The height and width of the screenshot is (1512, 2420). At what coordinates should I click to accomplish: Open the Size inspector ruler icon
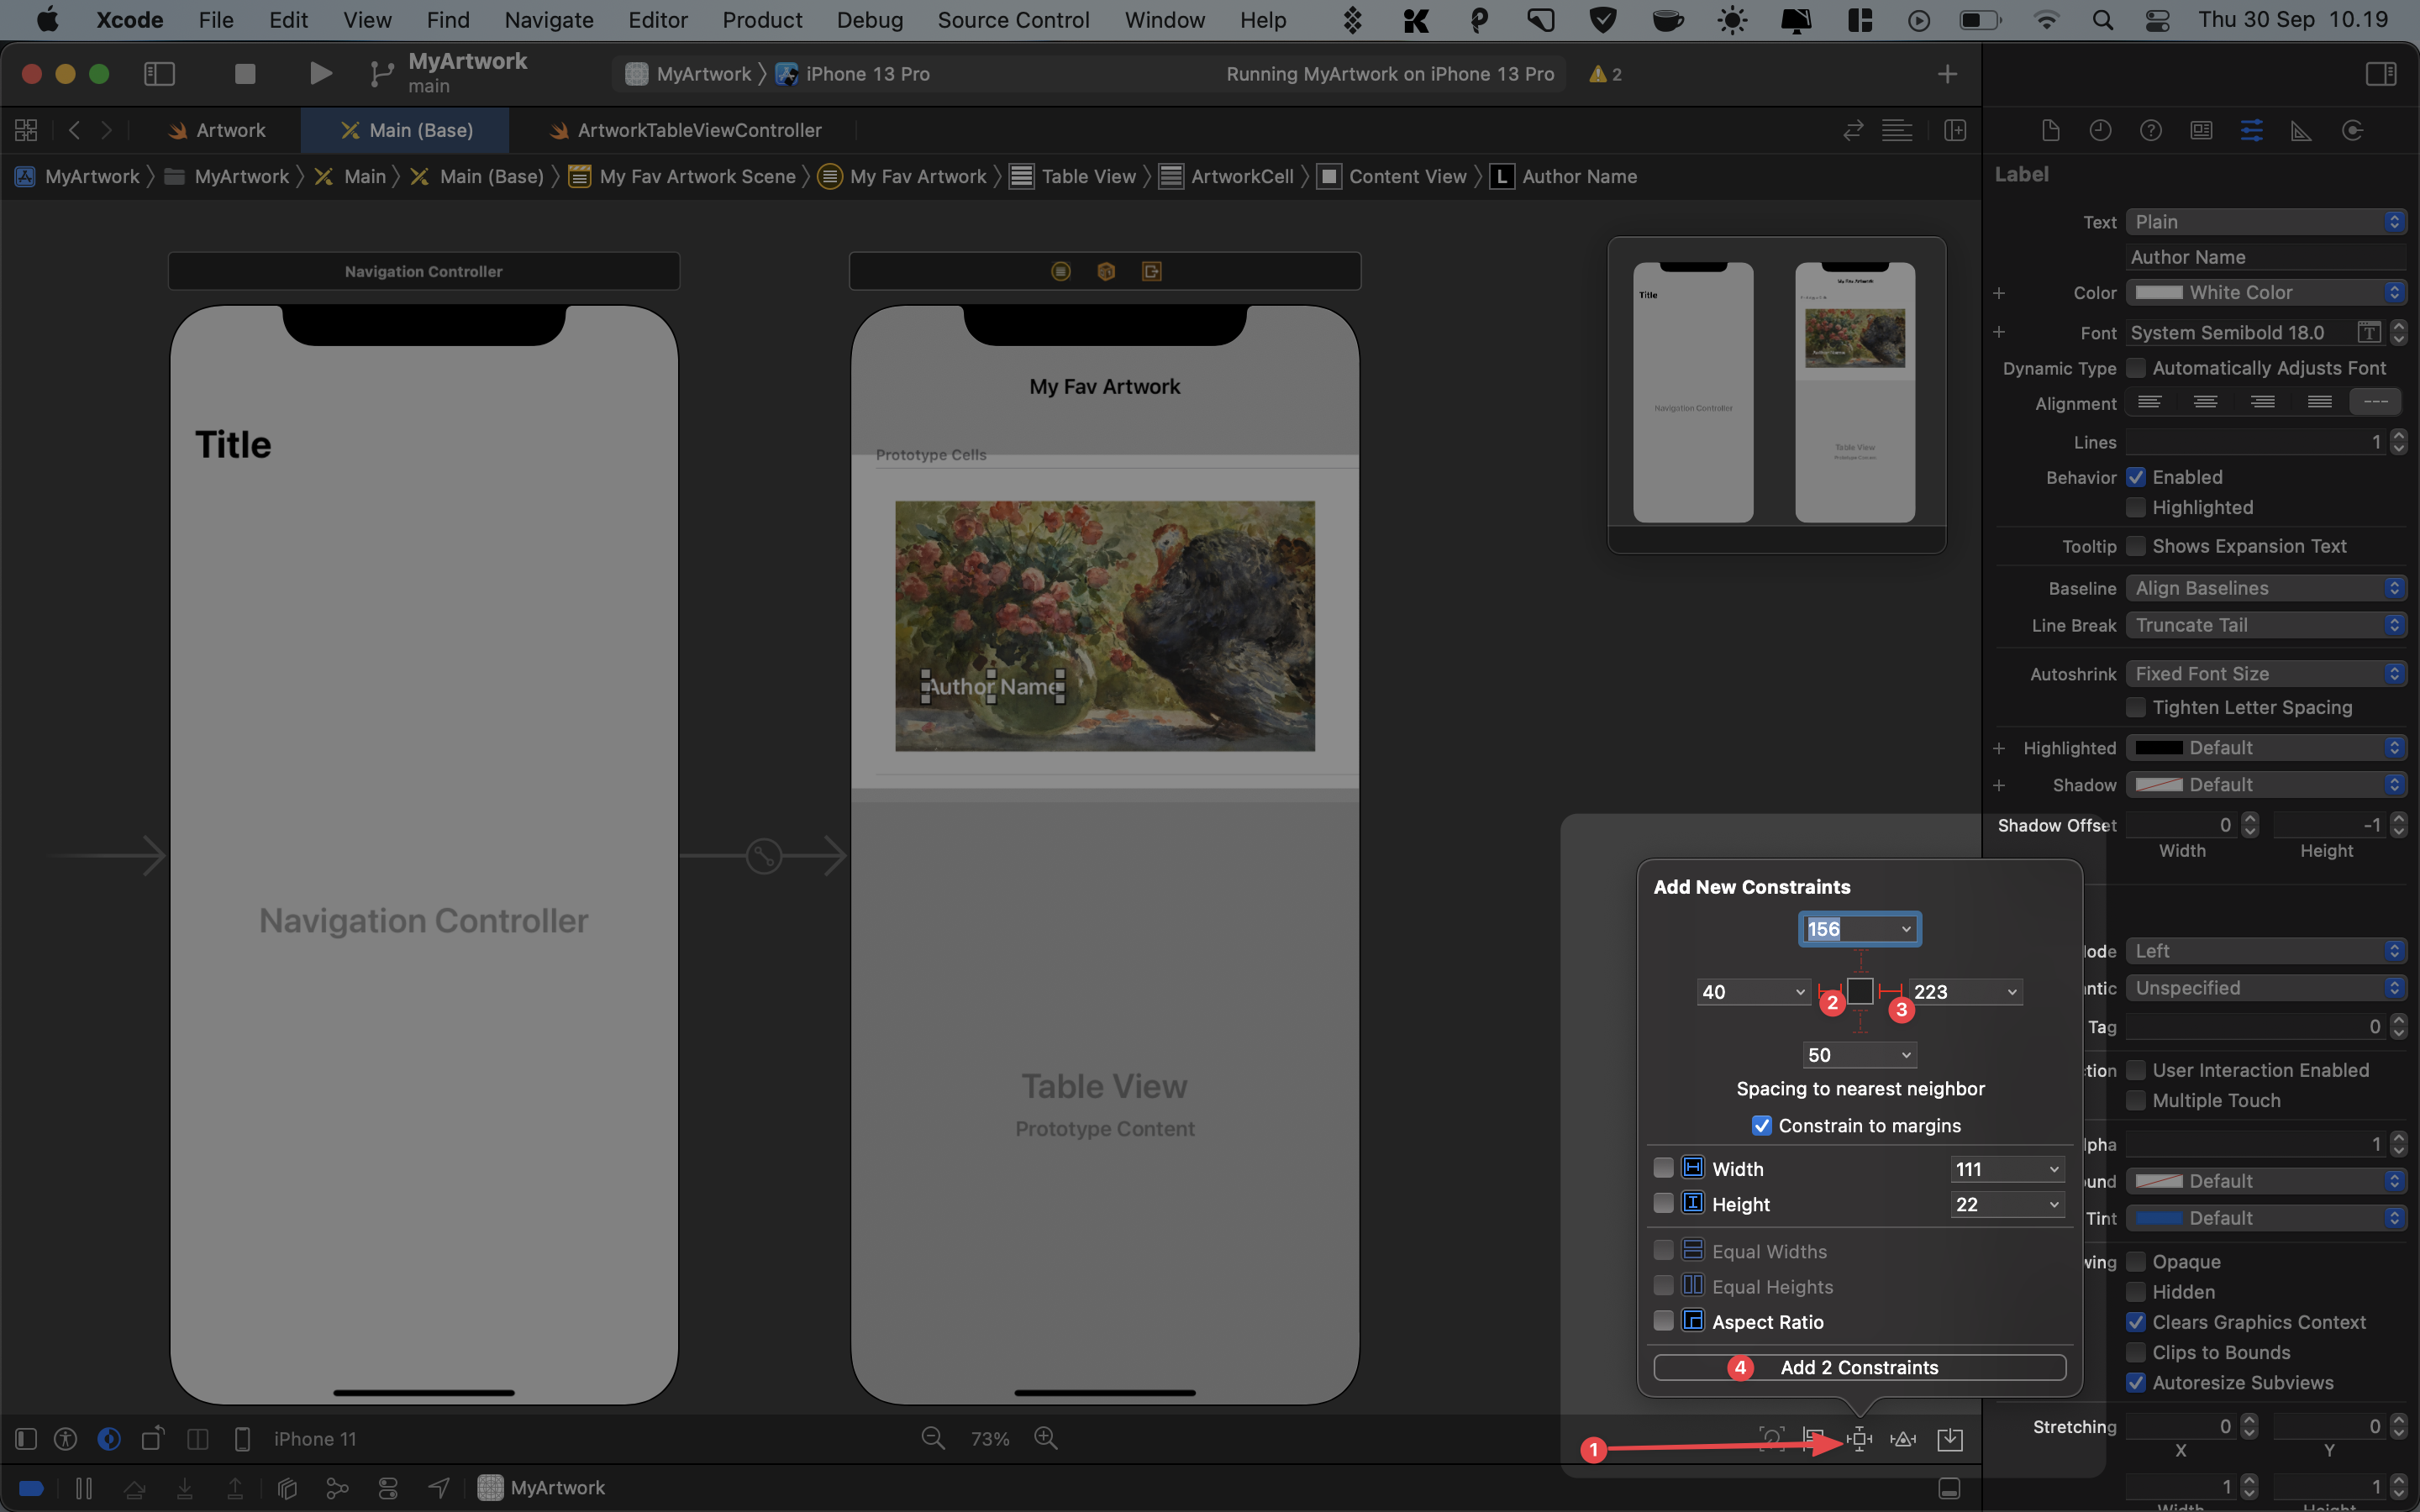click(2301, 130)
